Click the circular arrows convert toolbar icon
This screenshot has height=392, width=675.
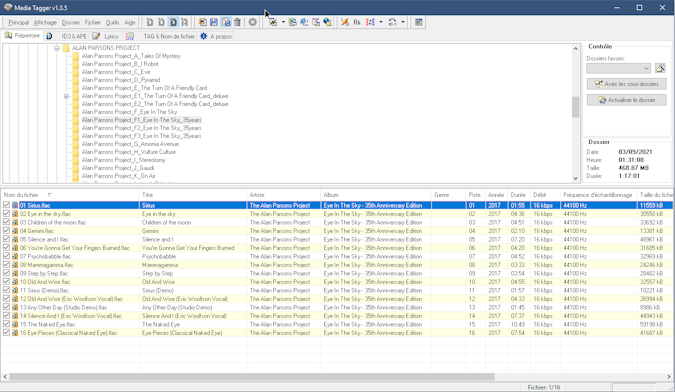coord(392,22)
